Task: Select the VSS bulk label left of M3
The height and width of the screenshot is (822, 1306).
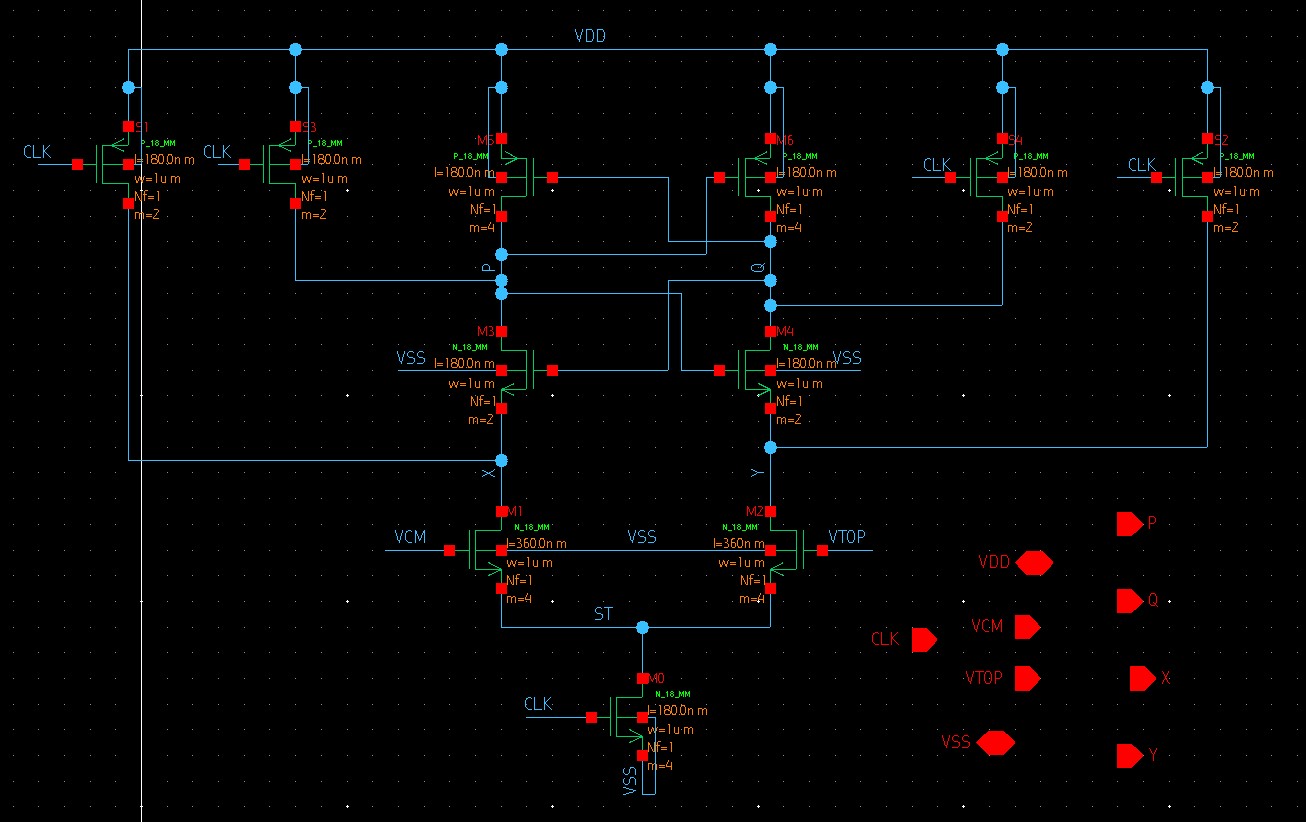Action: 411,358
